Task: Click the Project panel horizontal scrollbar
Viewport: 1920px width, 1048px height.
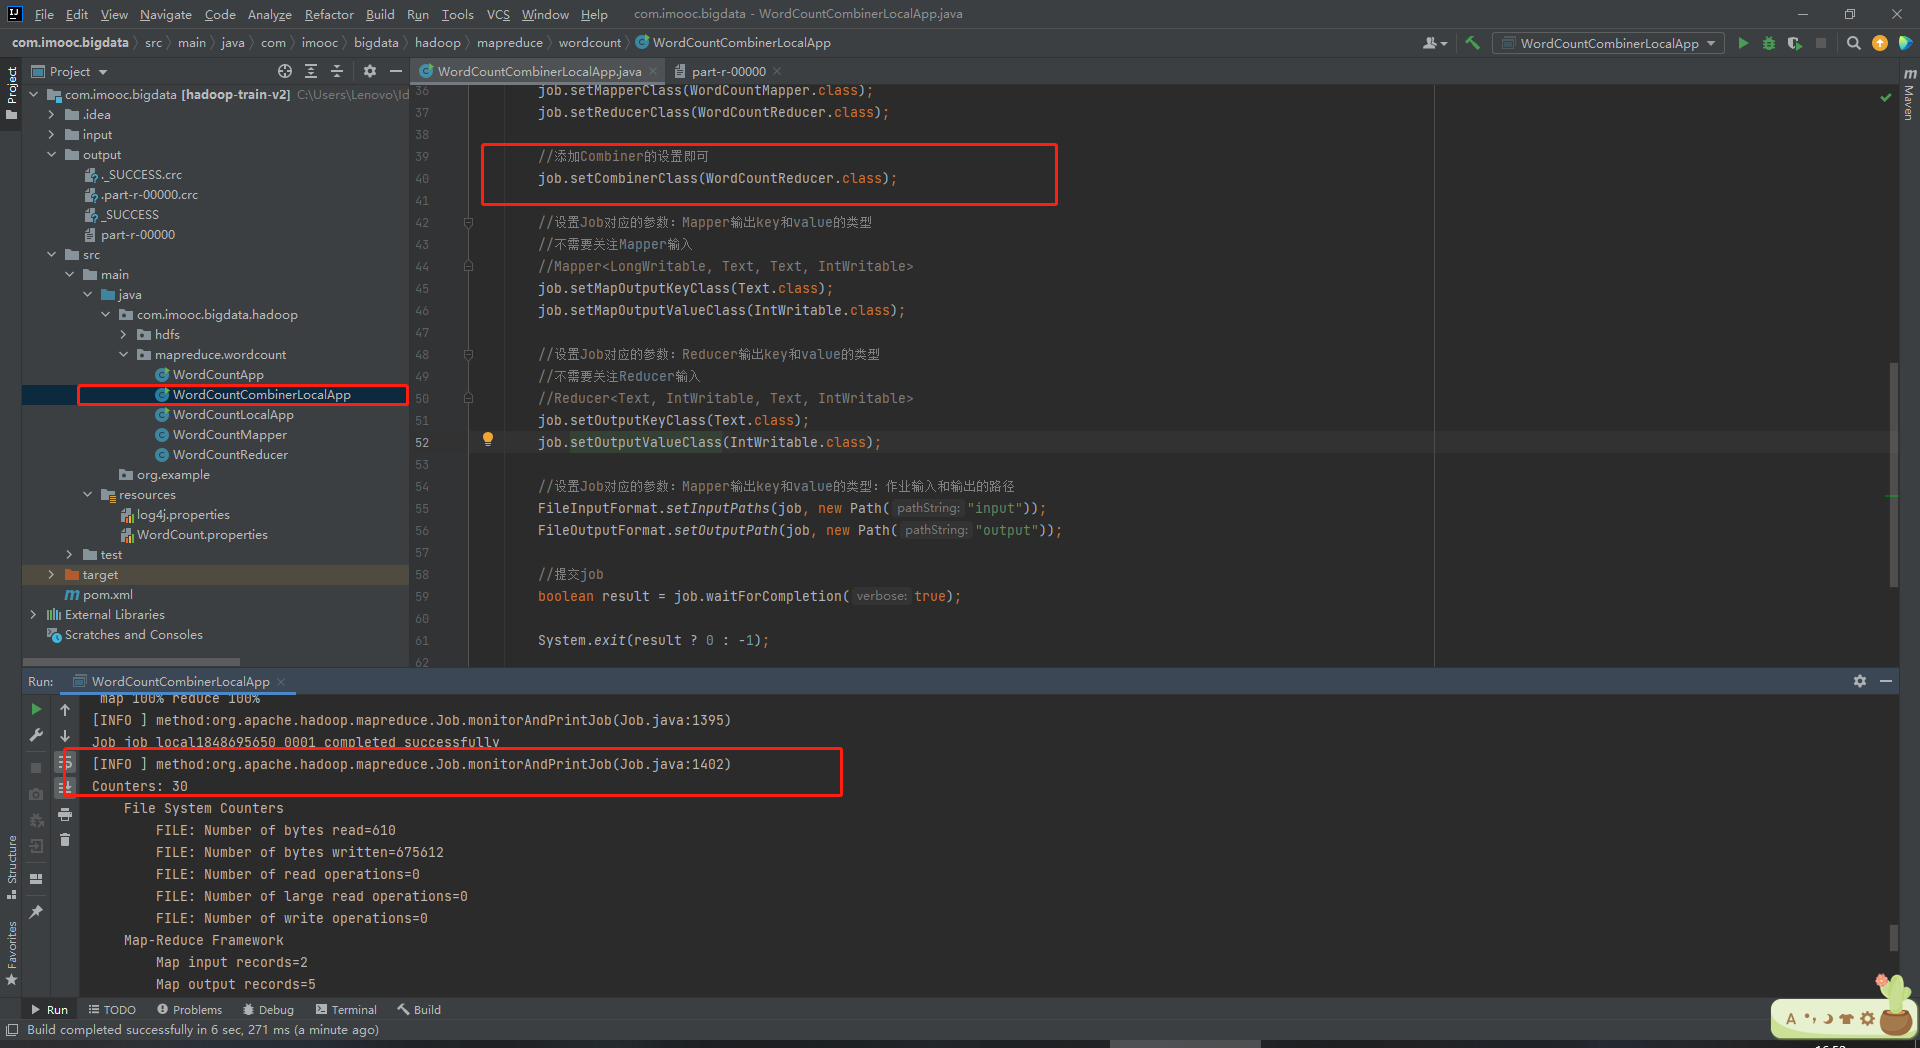Action: point(131,662)
